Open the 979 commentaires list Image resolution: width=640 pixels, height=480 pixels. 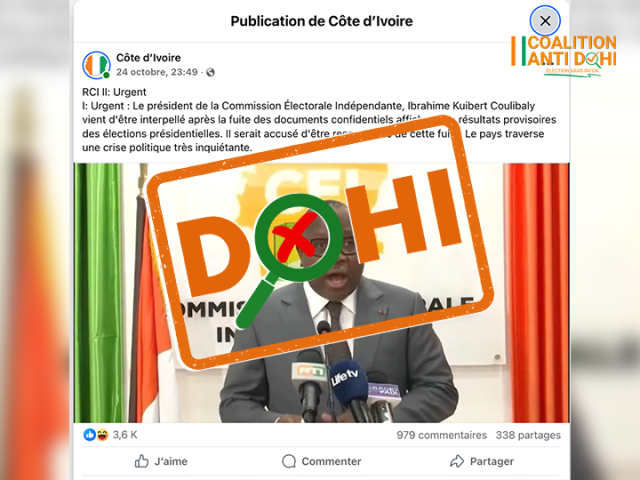[x=442, y=435]
